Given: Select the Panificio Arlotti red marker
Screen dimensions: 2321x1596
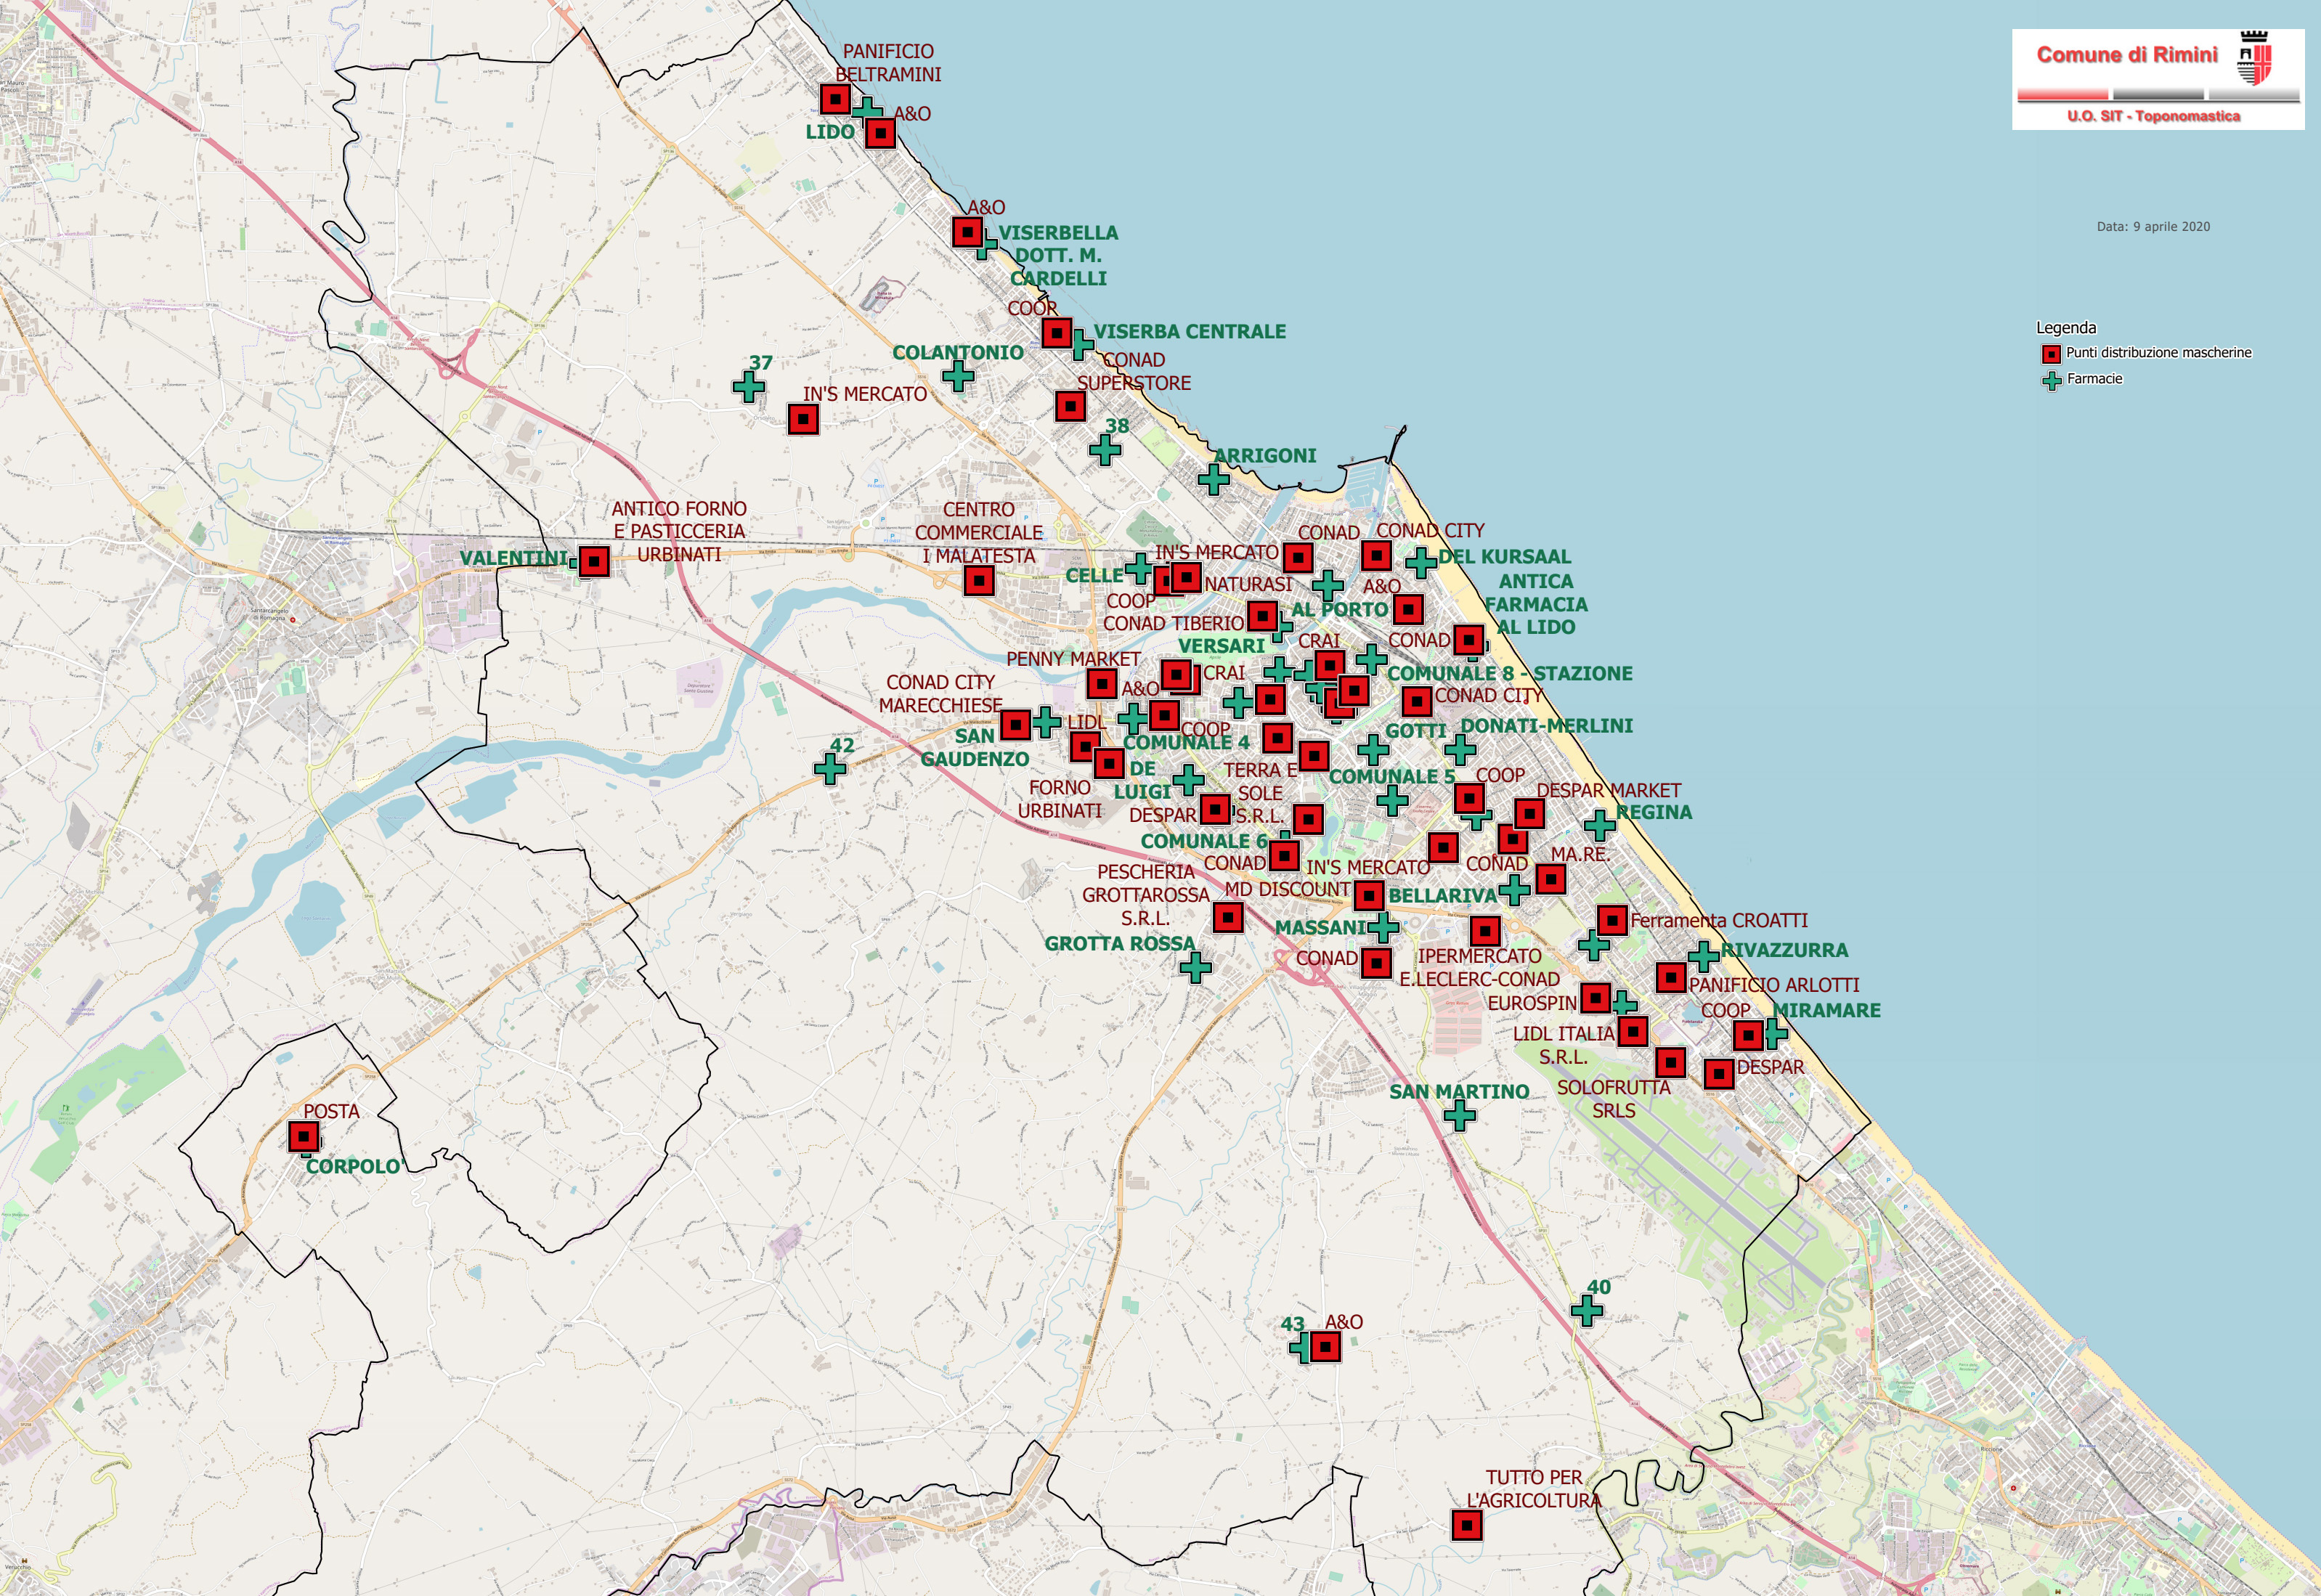Looking at the screenshot, I should [1671, 977].
